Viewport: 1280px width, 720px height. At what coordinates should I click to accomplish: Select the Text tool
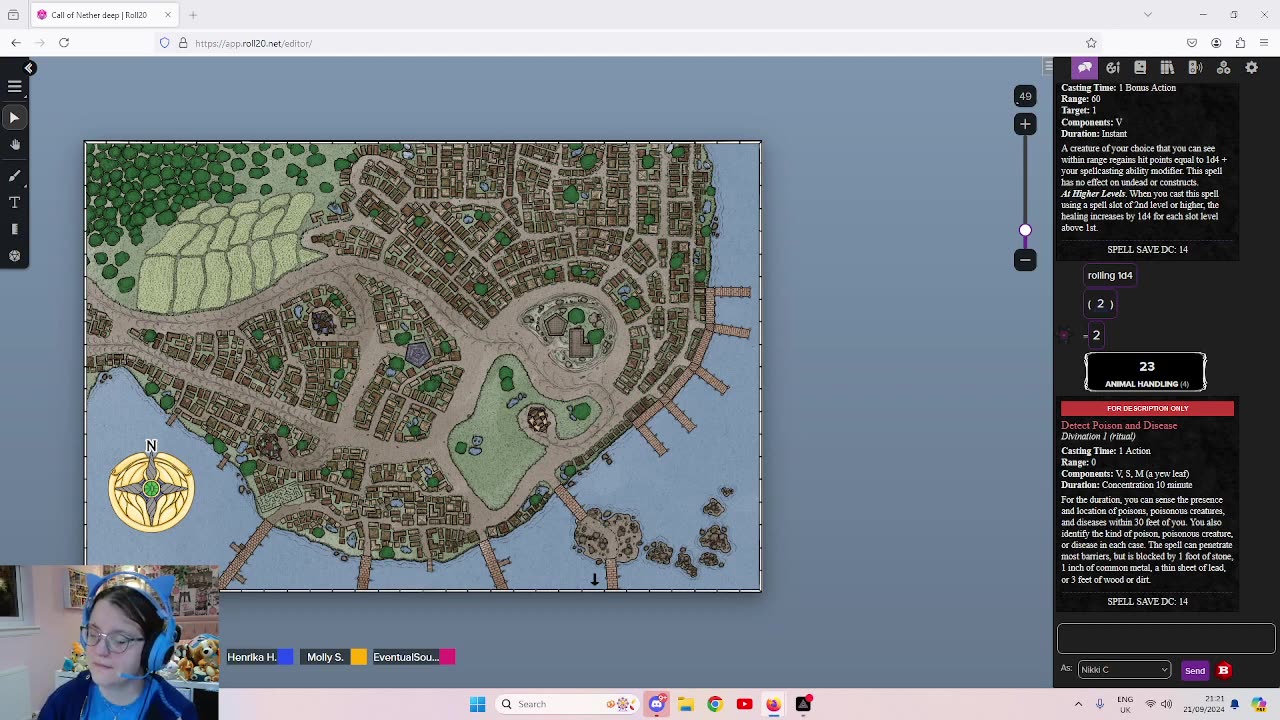point(15,202)
